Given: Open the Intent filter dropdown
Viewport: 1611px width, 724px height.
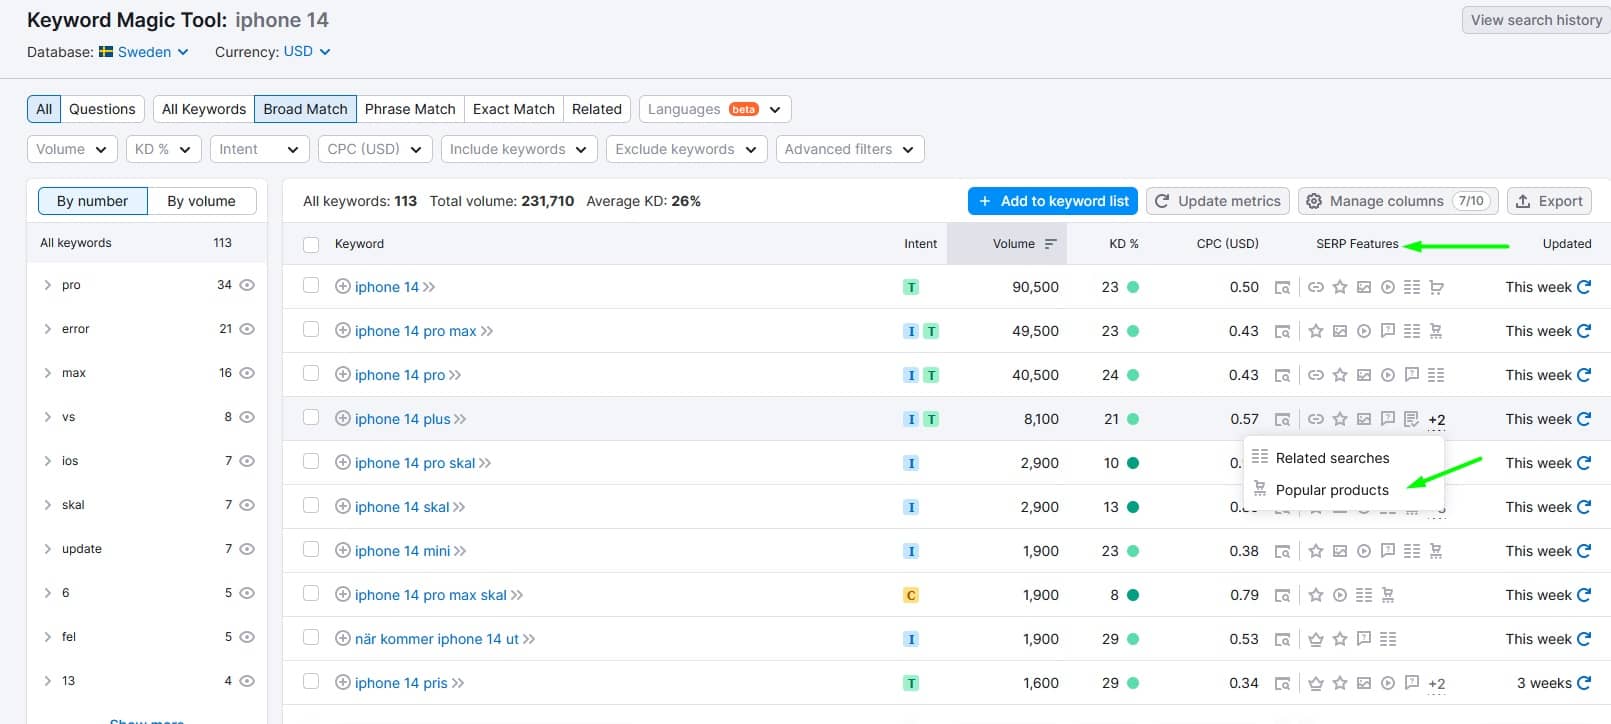Looking at the screenshot, I should pos(259,149).
